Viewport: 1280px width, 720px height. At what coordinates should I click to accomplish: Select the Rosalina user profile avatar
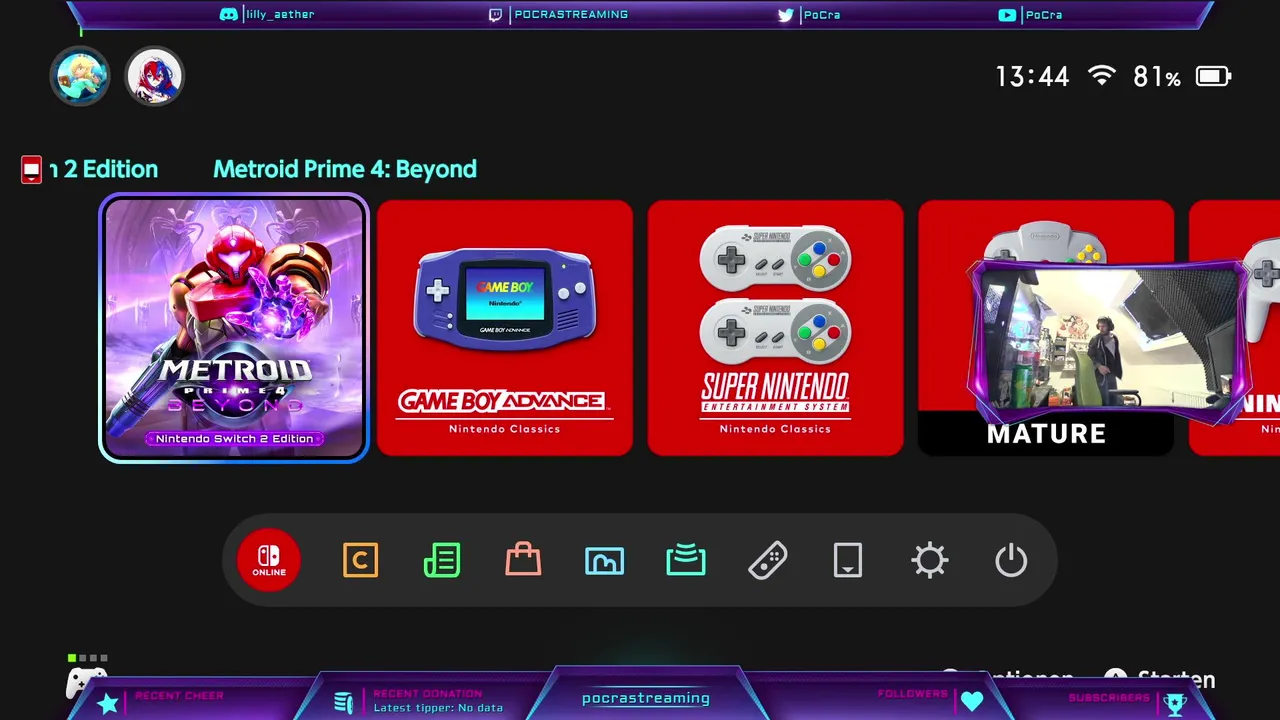80,76
